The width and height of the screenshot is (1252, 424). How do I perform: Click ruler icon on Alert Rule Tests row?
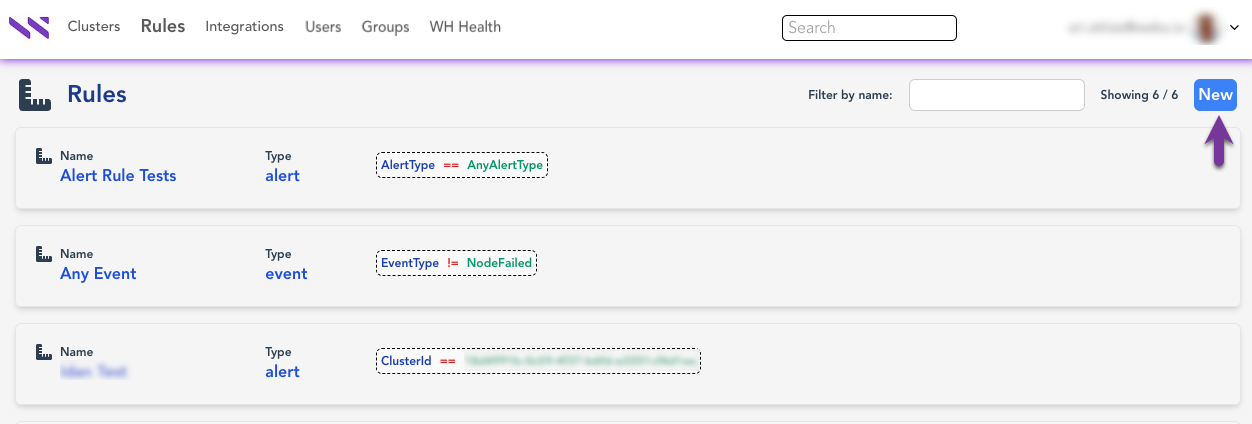point(44,156)
